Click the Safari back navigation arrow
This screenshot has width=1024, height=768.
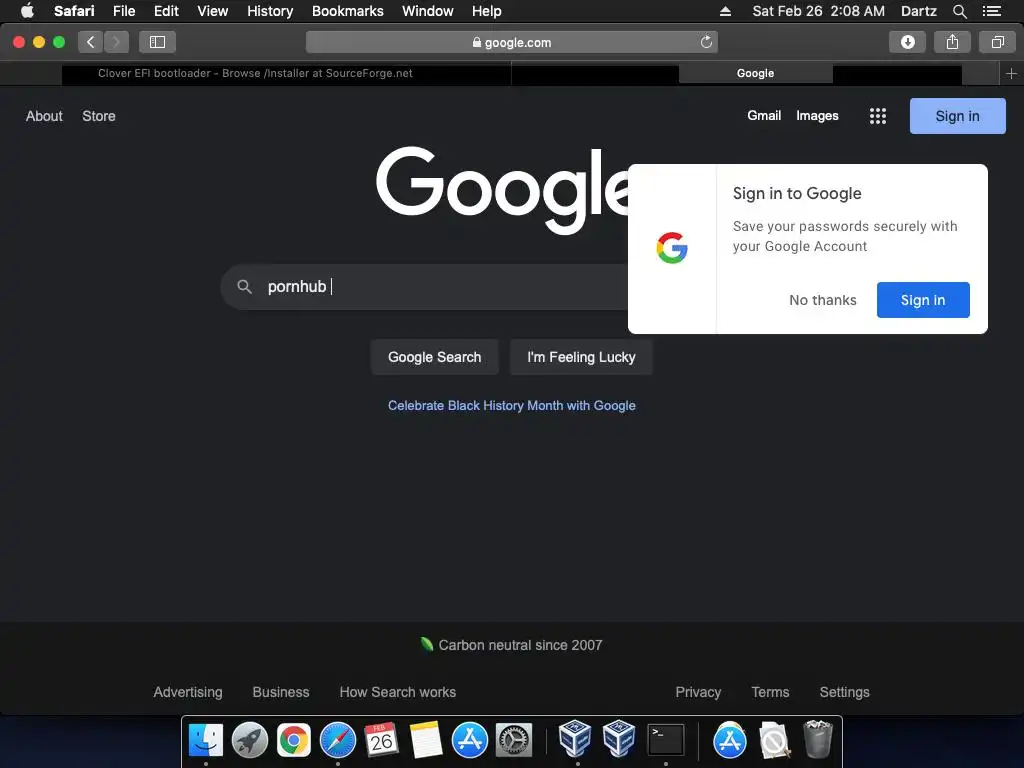[x=91, y=42]
